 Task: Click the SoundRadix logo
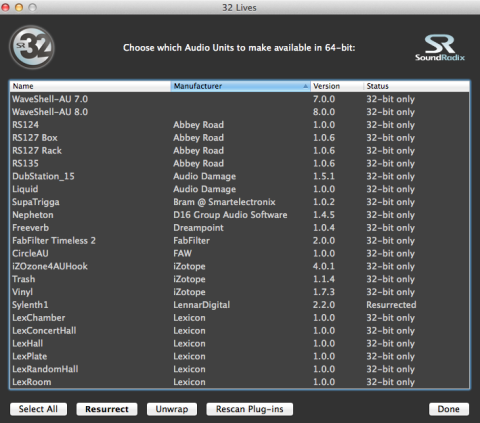point(440,48)
